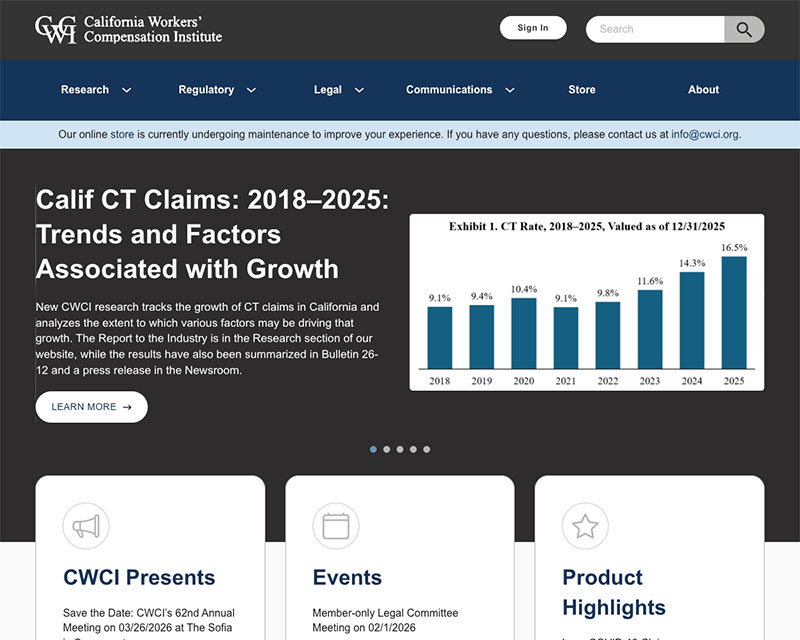
Task: Click the info@cwci.org email link
Action: [x=705, y=135]
